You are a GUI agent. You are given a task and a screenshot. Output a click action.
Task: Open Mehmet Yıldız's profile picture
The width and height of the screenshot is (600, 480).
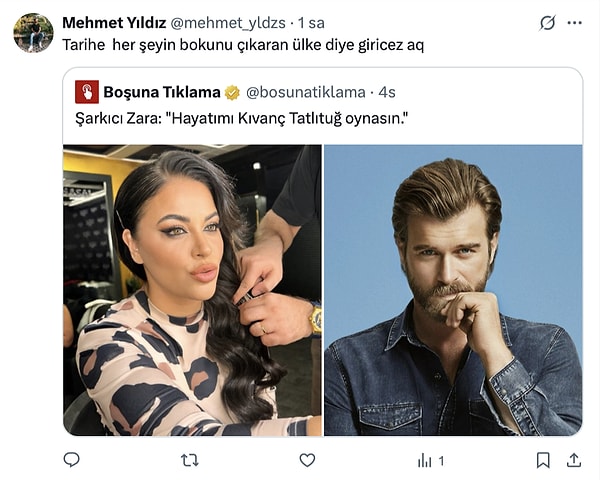33,33
